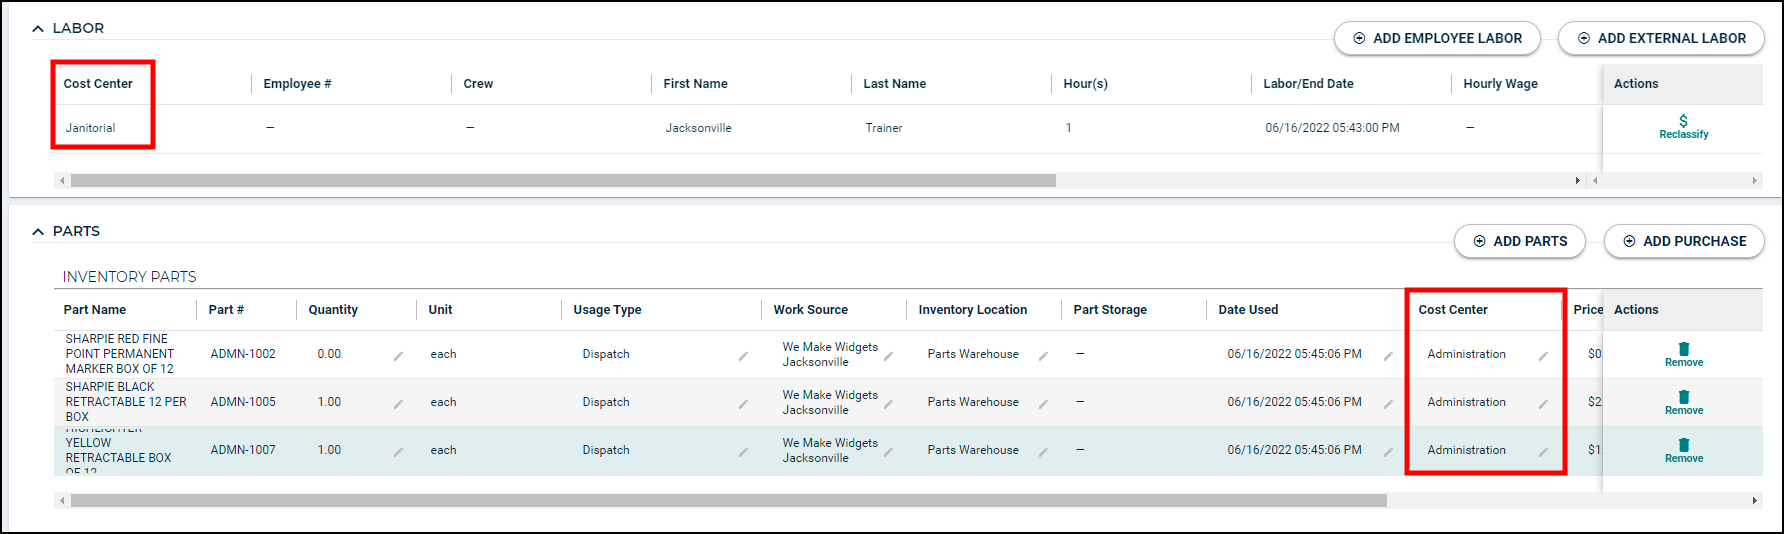
Task: Select the Jacksonville first name cell
Action: tap(698, 128)
